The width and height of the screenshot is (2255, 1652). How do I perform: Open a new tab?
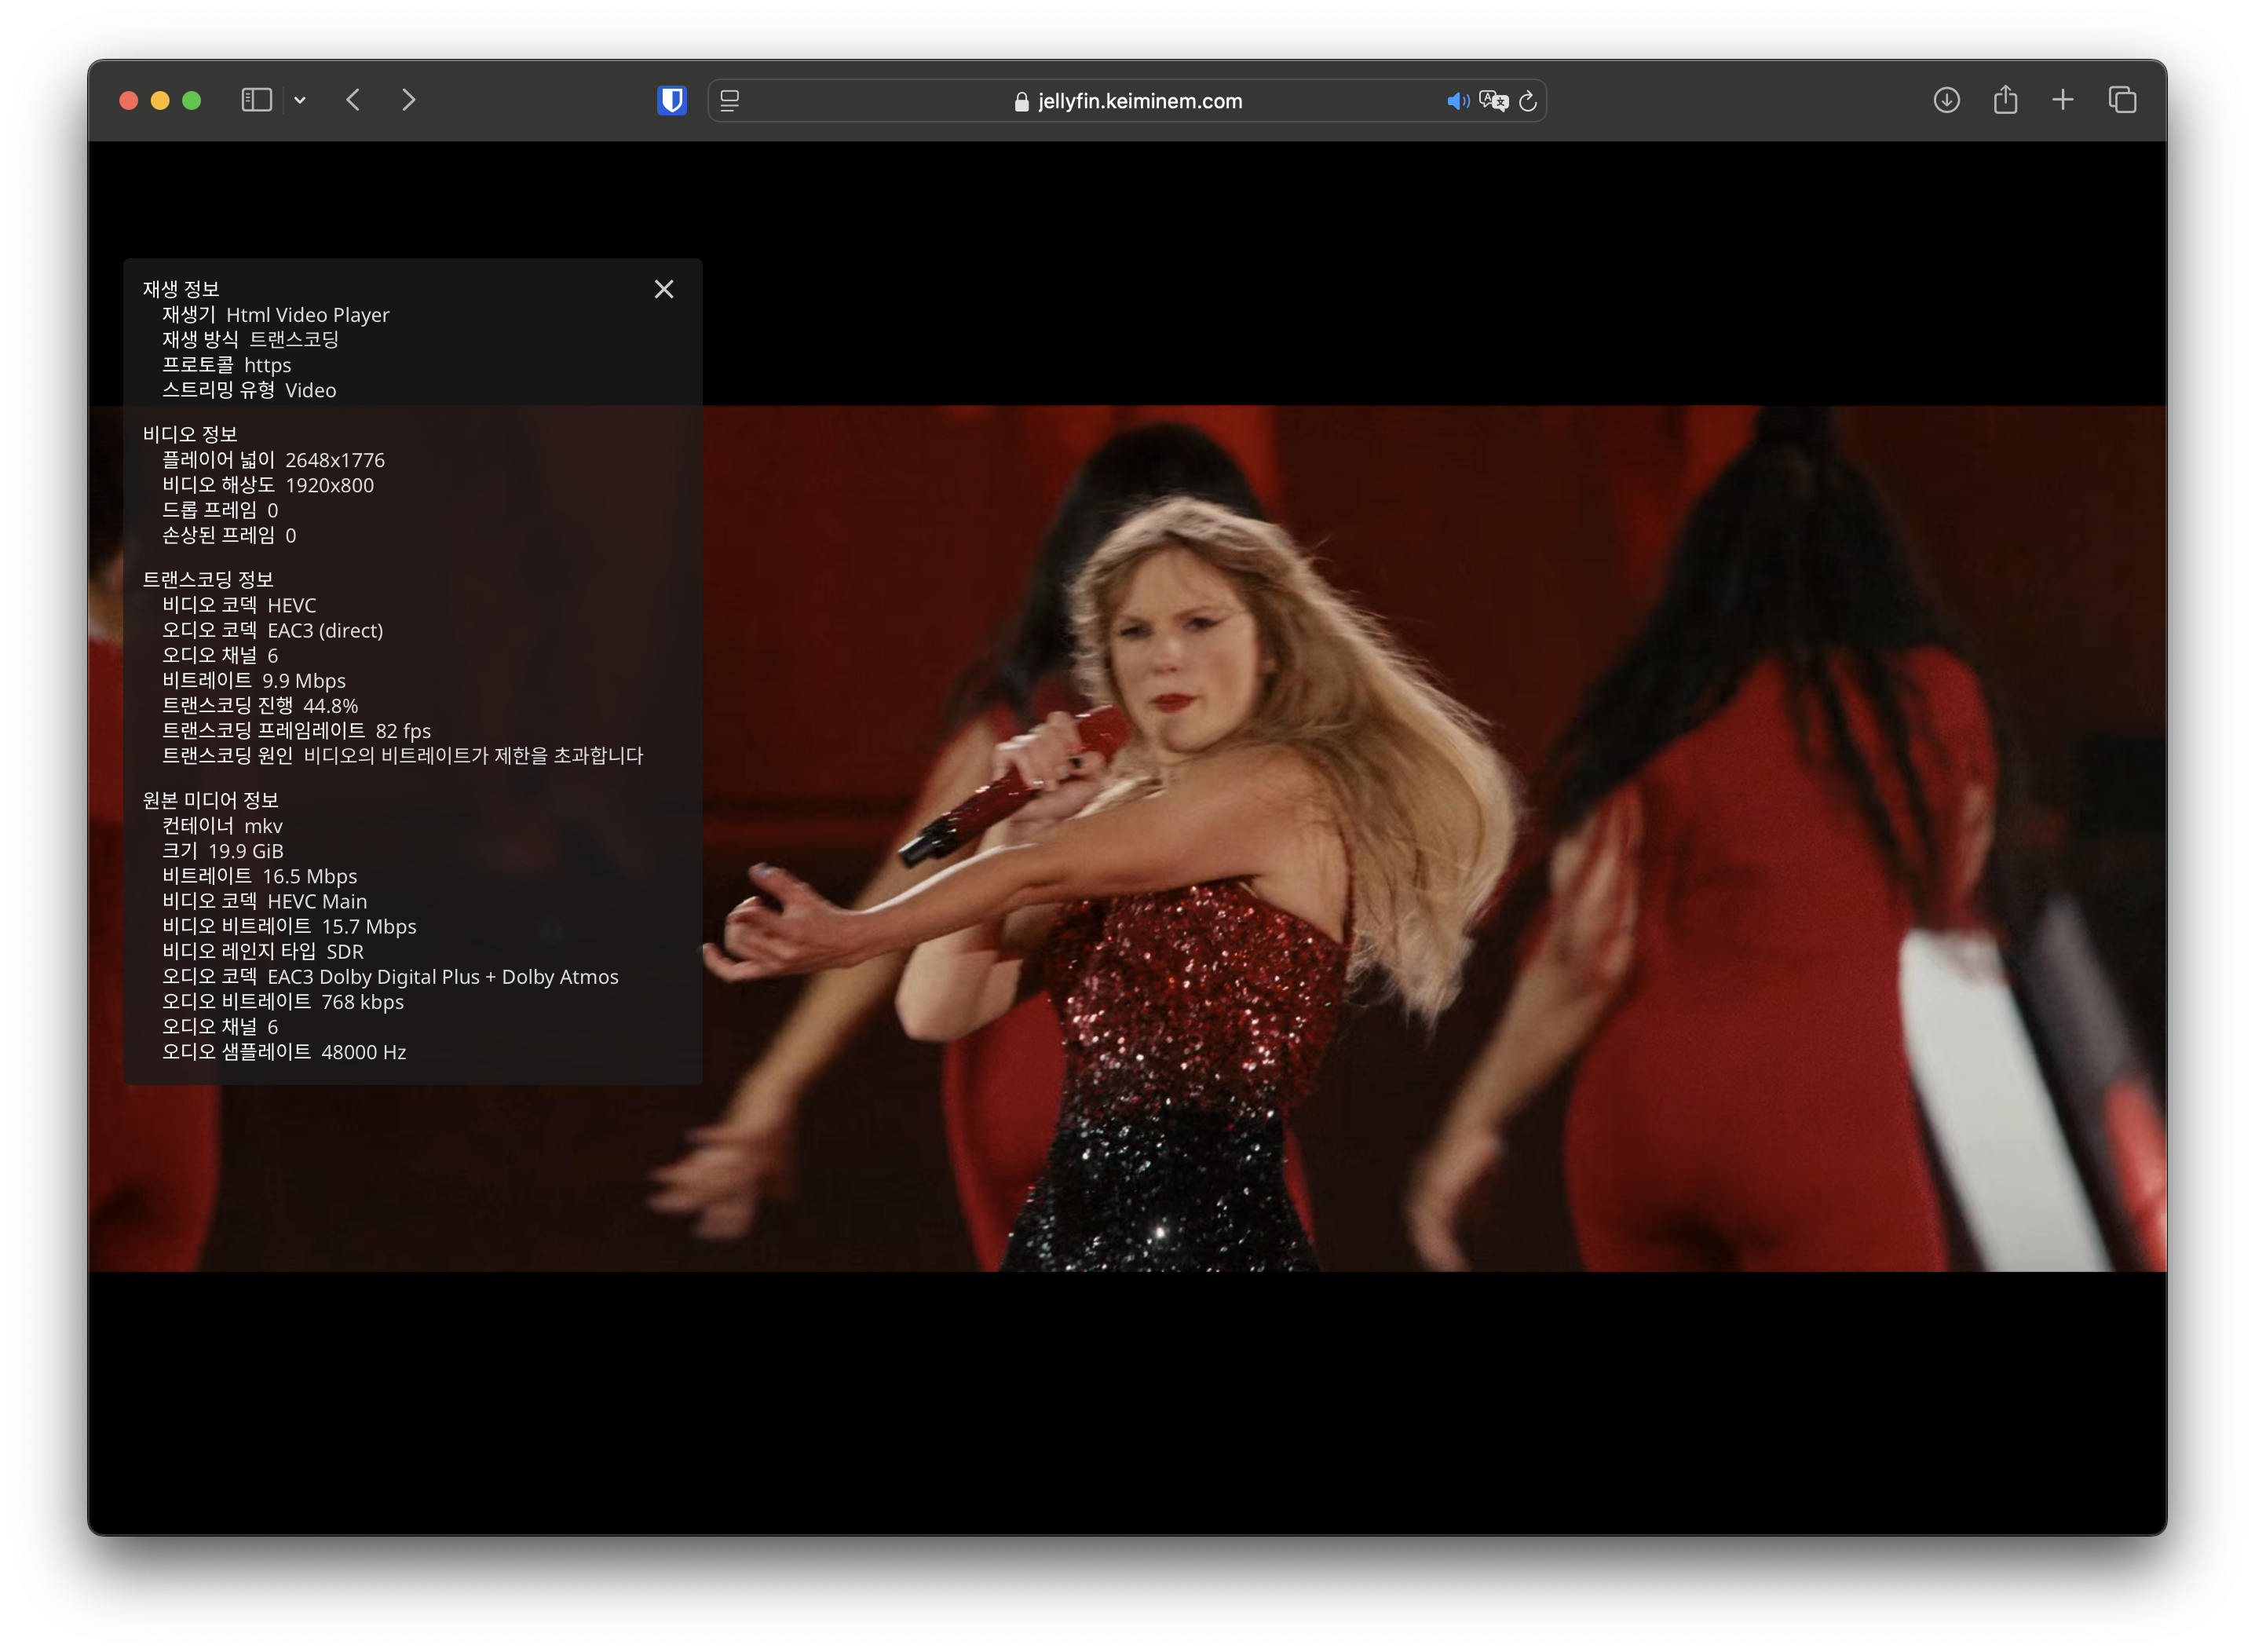[2063, 100]
